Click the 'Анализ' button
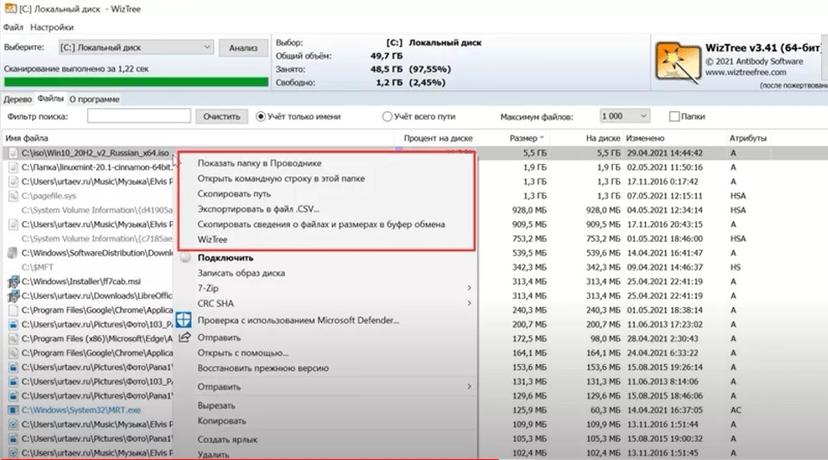The image size is (828, 460). (243, 48)
